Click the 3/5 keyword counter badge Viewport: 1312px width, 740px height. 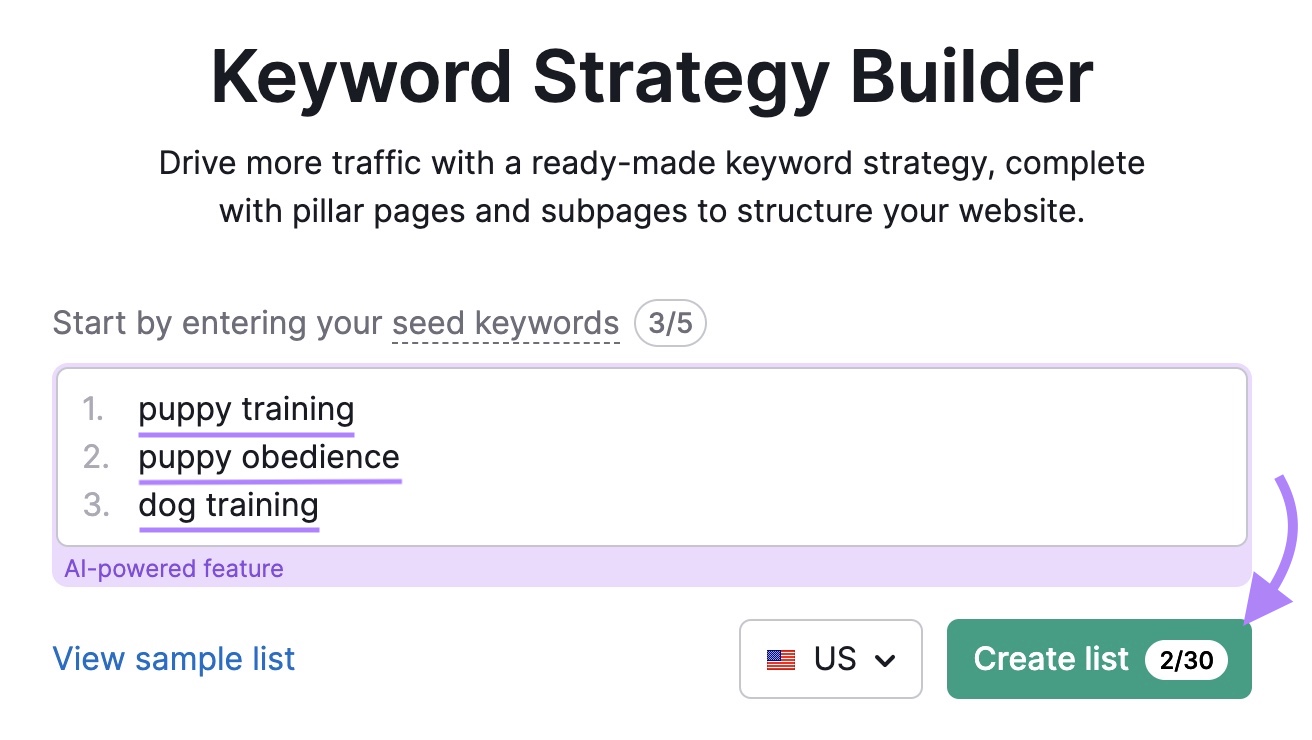[x=670, y=324]
